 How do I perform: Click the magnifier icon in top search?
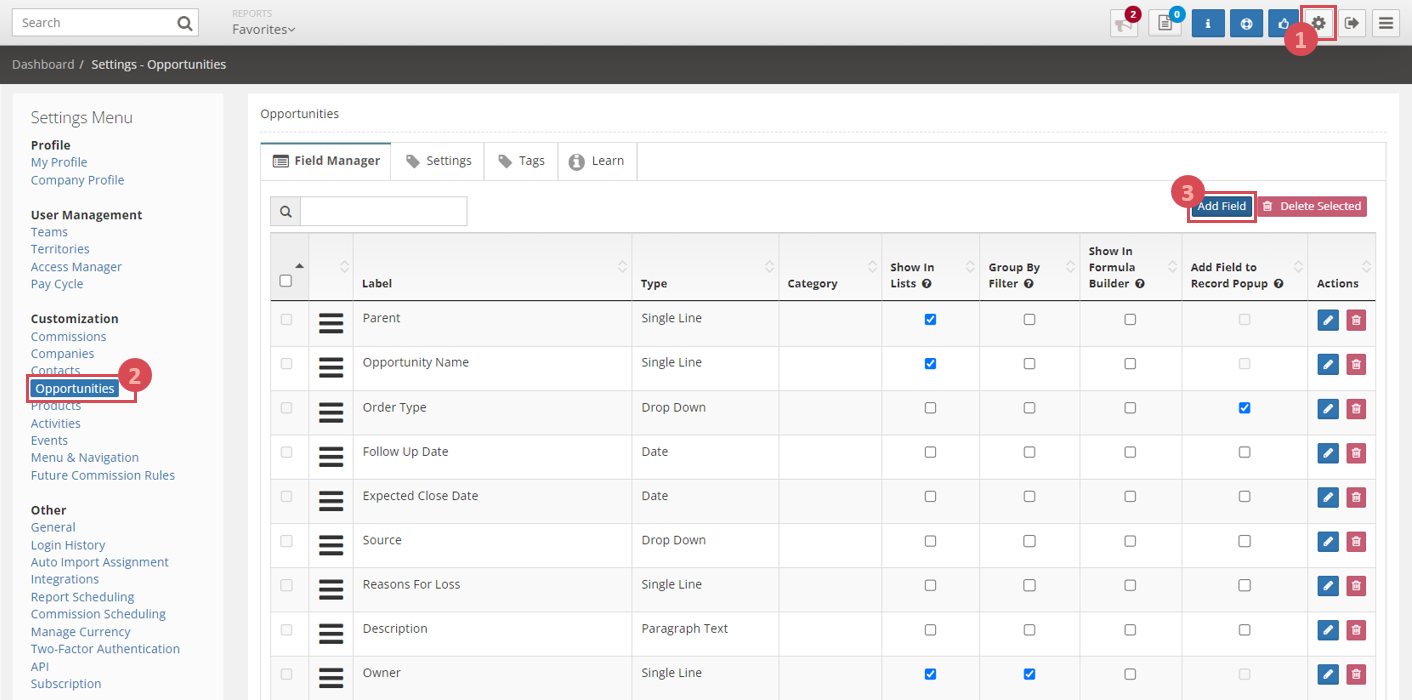pyautogui.click(x=184, y=23)
